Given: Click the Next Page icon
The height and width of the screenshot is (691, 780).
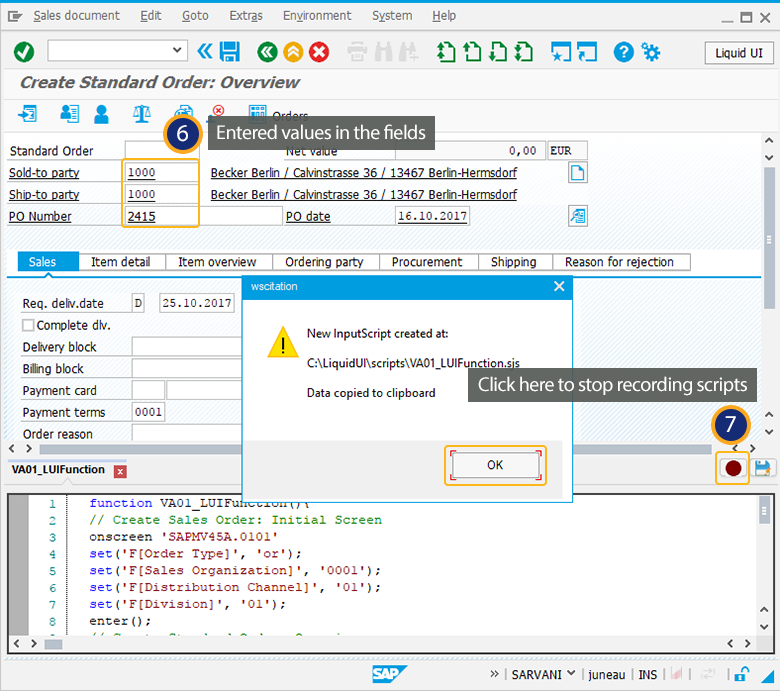Looking at the screenshot, I should [x=498, y=51].
